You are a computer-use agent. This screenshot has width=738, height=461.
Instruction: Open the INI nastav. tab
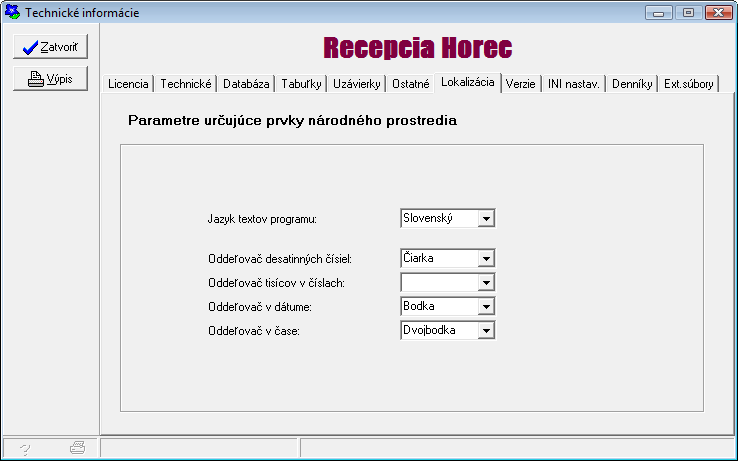pos(573,85)
